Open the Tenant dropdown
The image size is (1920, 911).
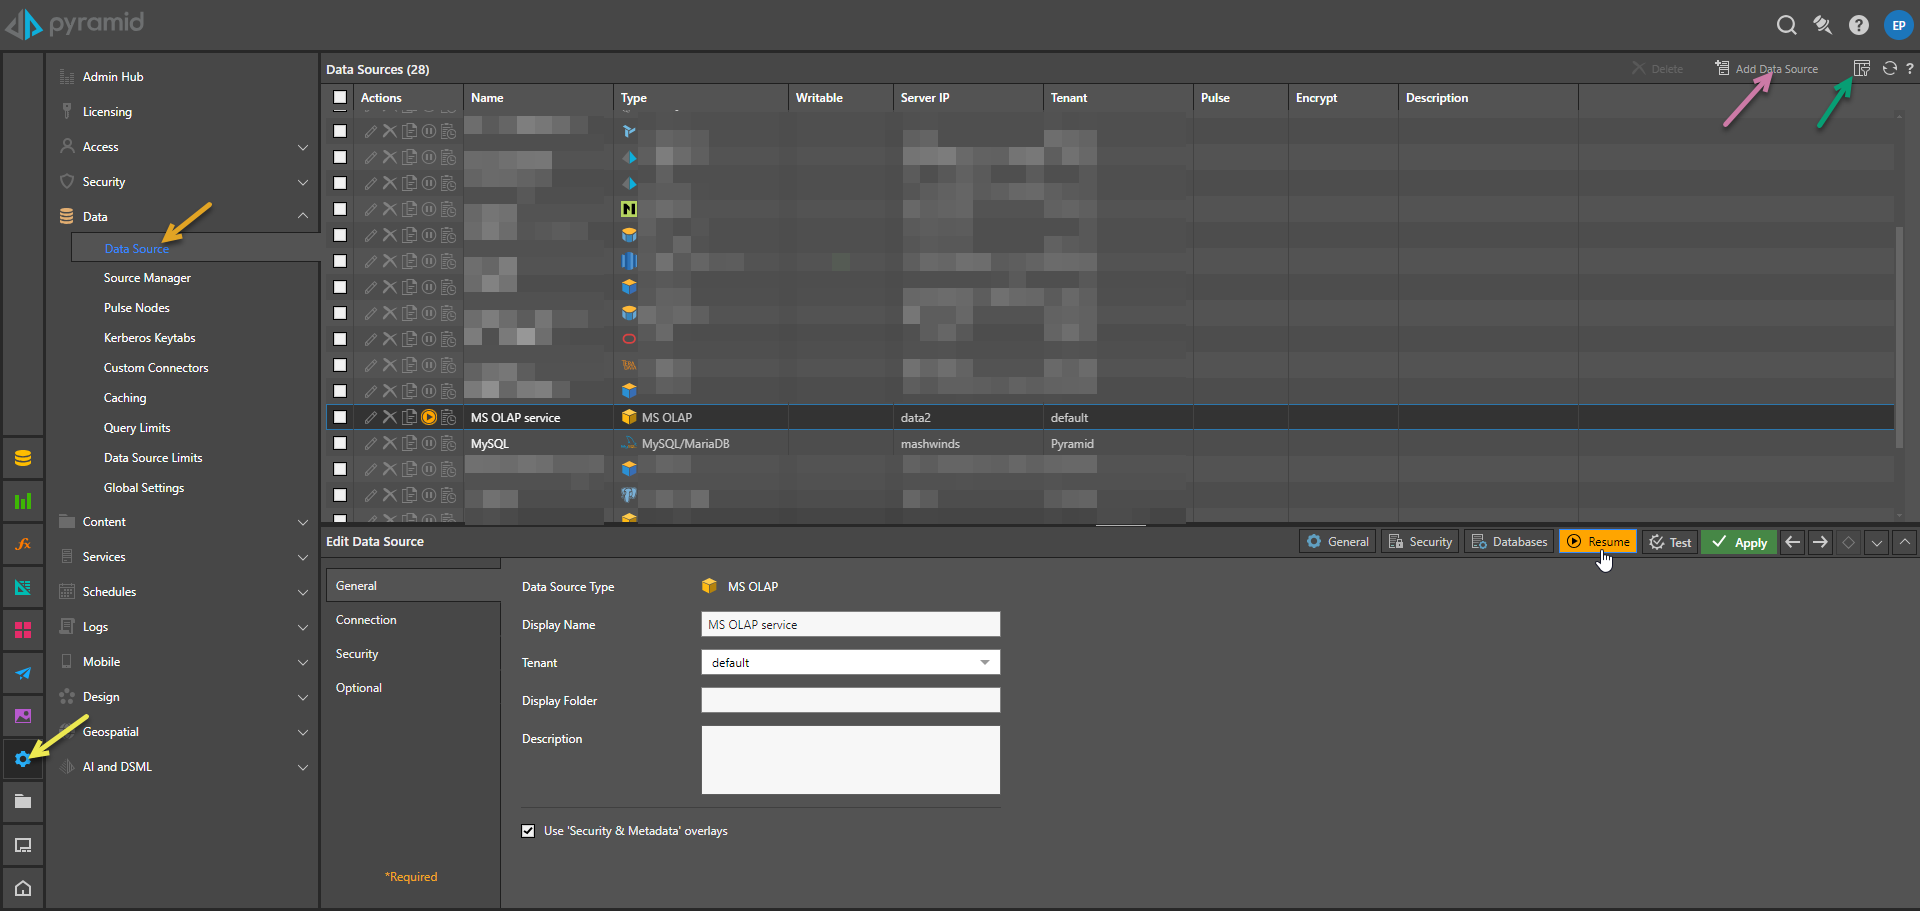click(x=850, y=662)
